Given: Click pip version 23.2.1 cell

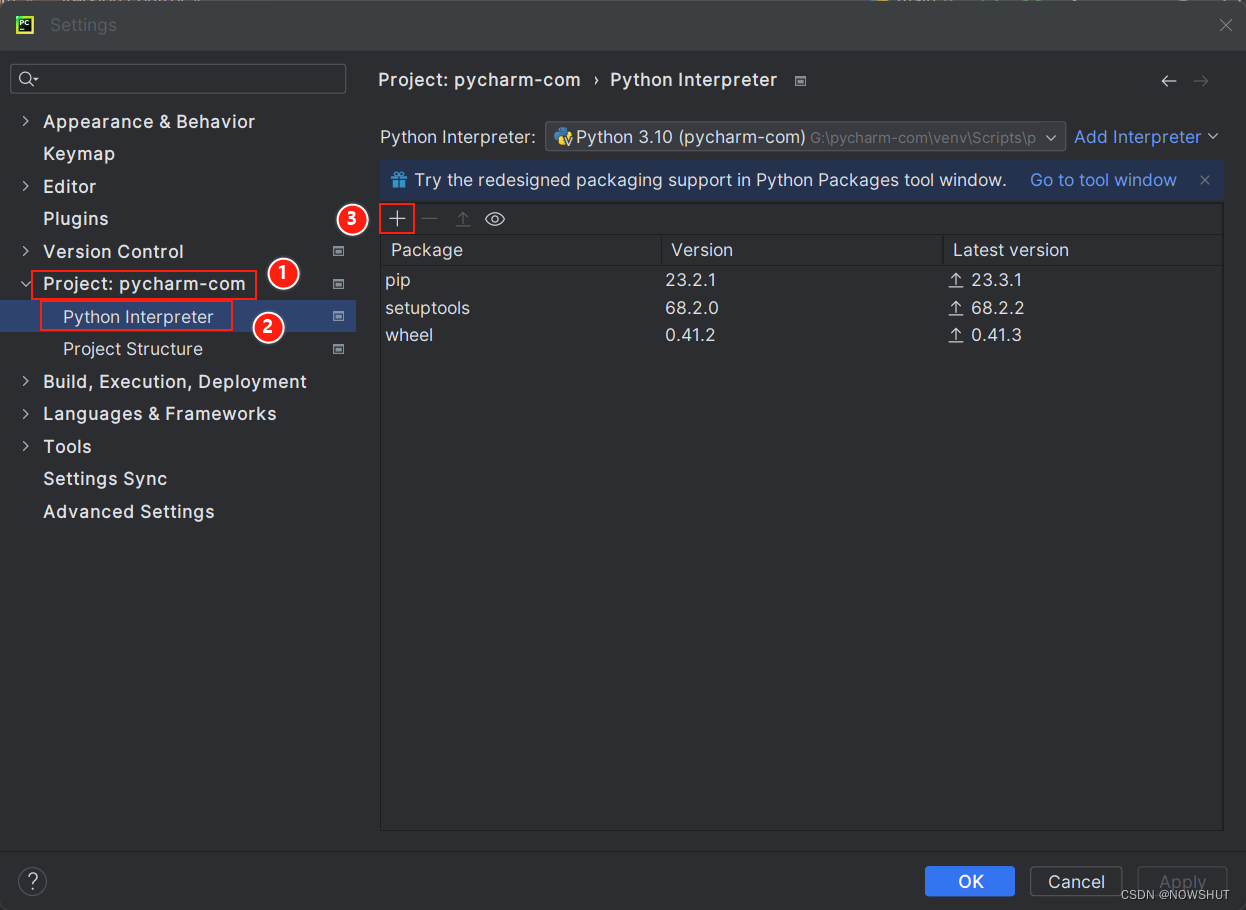Looking at the screenshot, I should [x=690, y=281].
